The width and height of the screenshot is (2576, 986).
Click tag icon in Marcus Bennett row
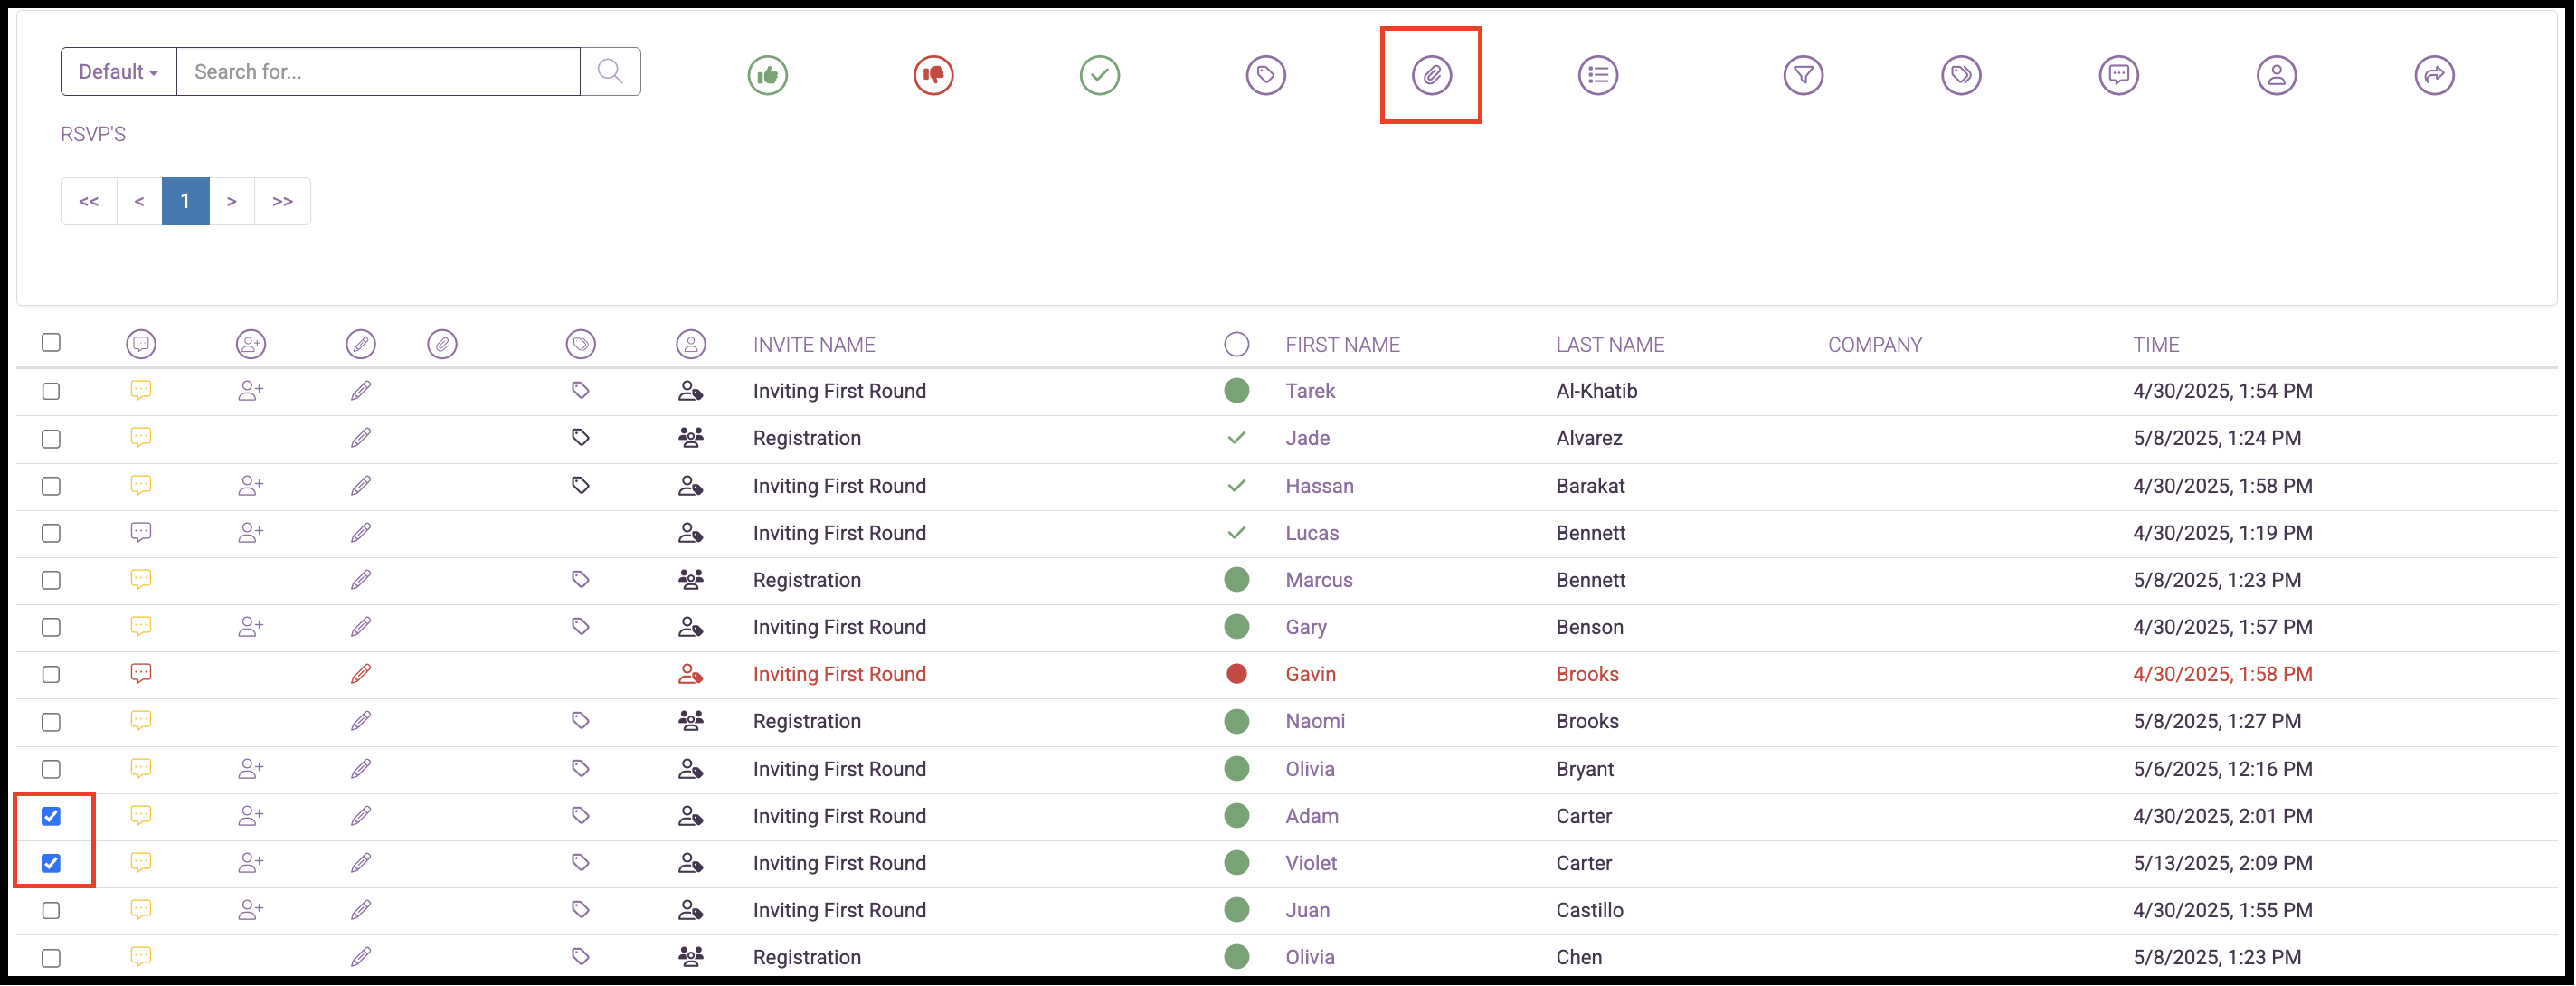(x=580, y=579)
